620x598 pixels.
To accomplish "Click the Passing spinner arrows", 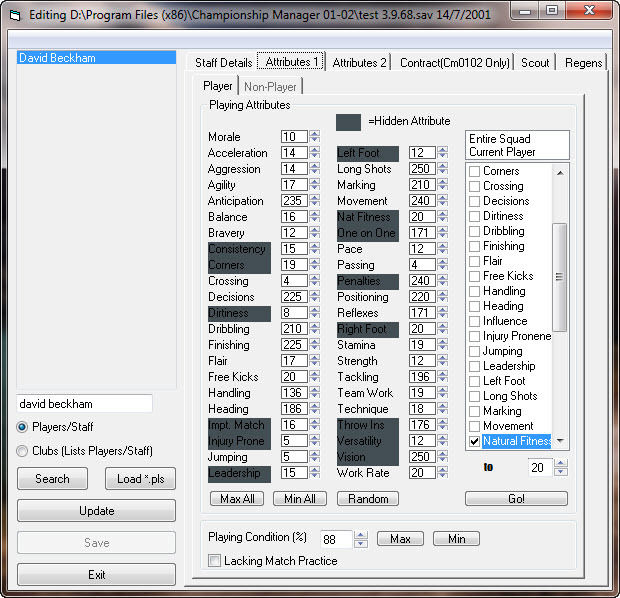I will pos(443,265).
